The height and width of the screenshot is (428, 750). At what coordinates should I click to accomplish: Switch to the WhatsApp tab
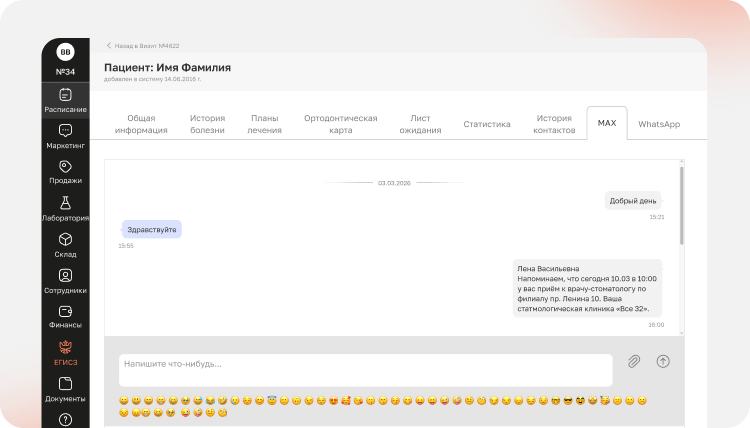tap(659, 124)
